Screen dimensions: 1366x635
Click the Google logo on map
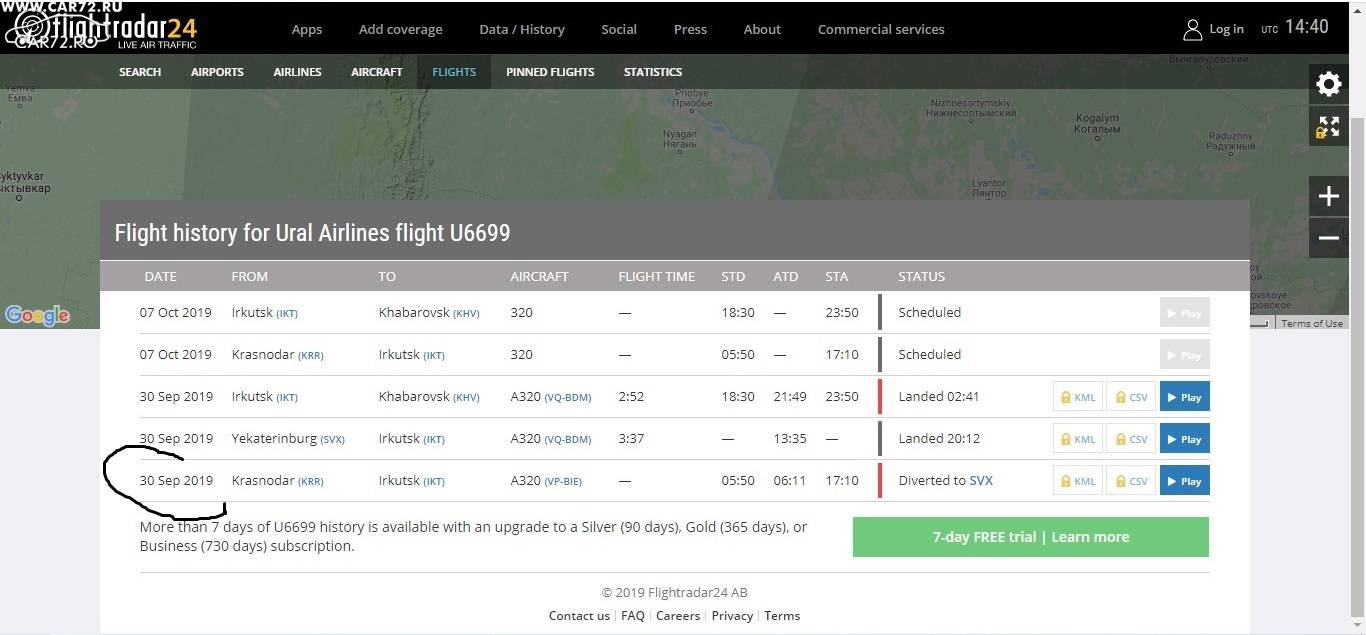[37, 315]
